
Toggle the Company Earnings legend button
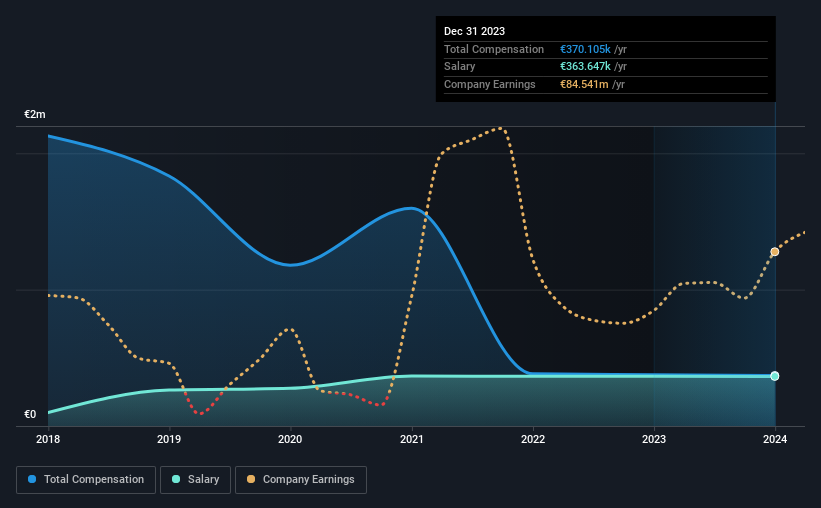(x=301, y=480)
